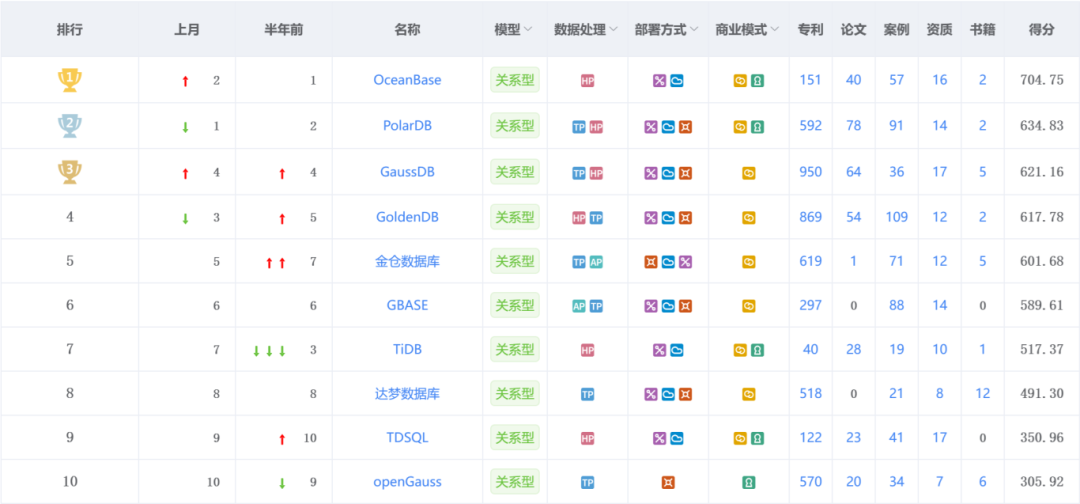Click the AP icon in 金仓数据库 row

tap(596, 262)
